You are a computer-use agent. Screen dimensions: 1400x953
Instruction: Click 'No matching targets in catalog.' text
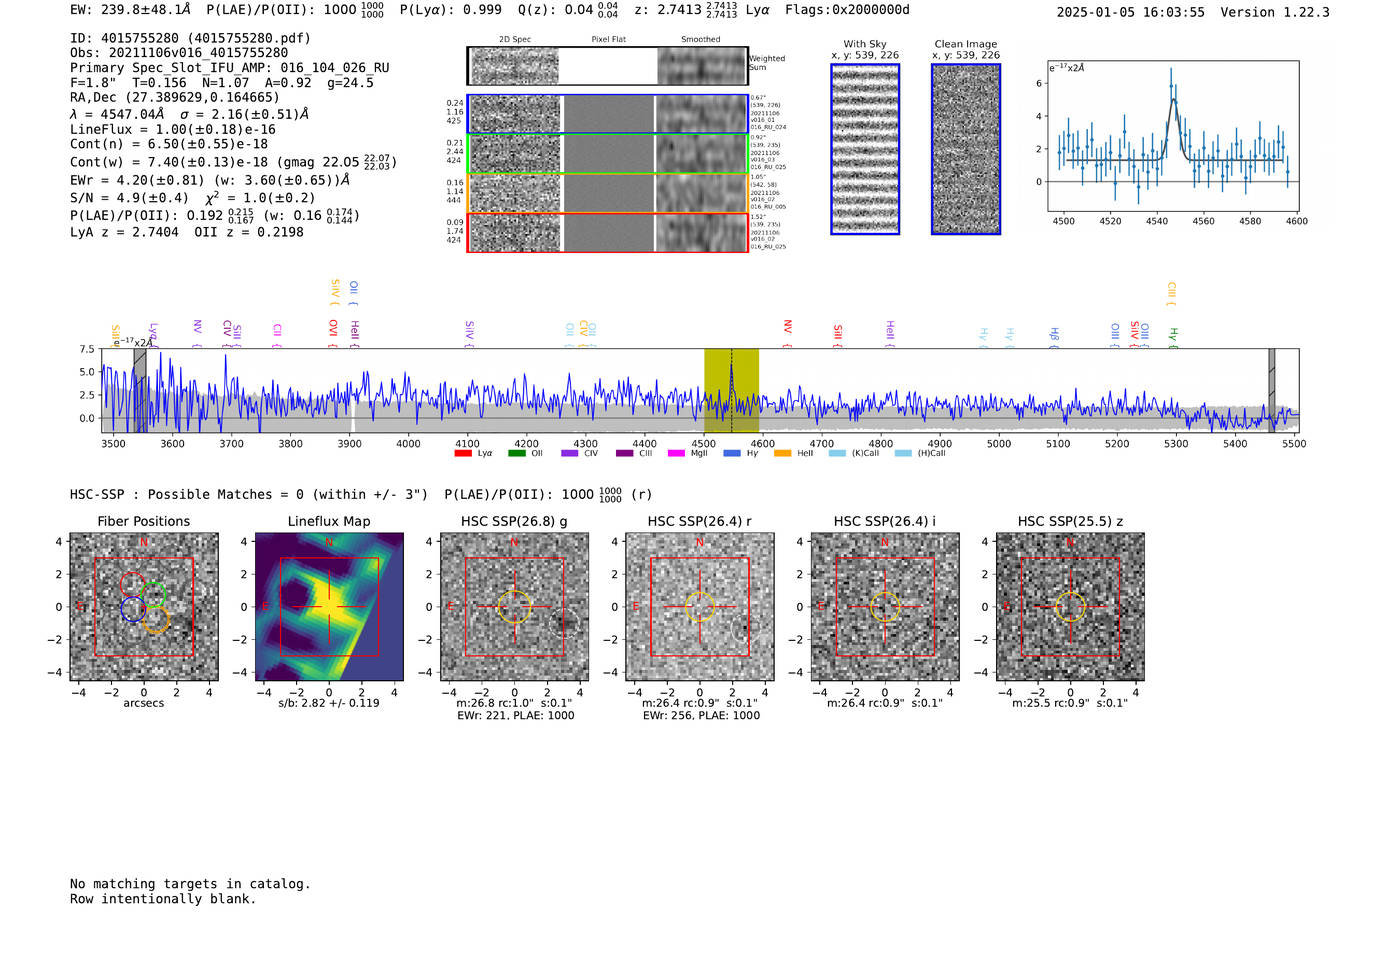pyautogui.click(x=190, y=884)
